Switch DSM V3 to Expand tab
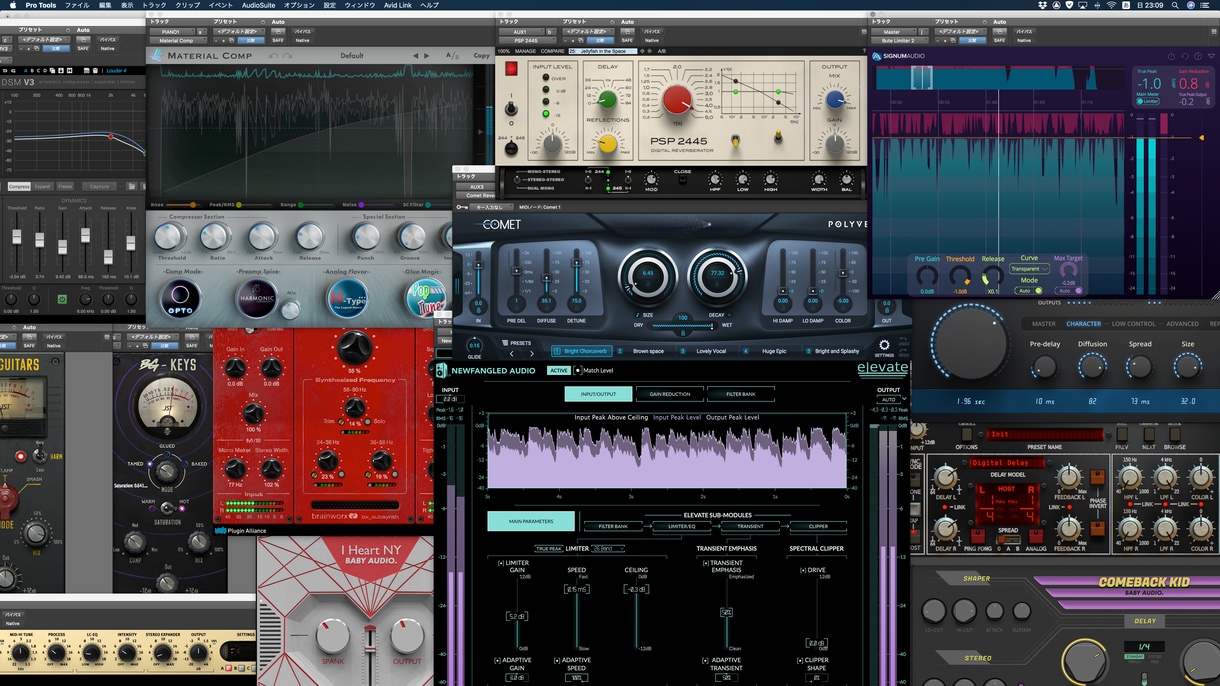The image size is (1220, 686). (43, 186)
